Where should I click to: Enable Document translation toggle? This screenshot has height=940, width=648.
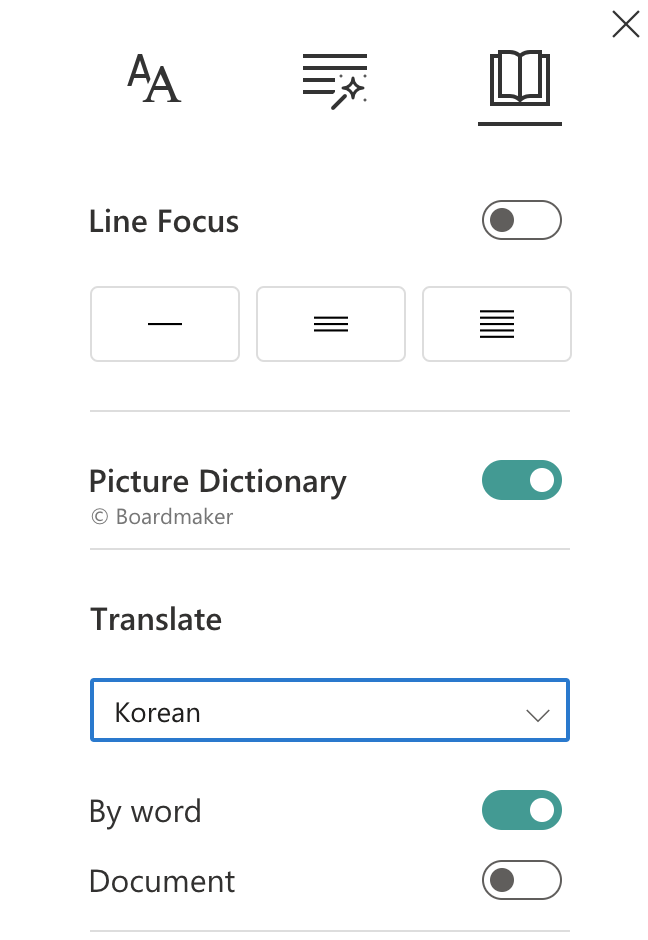tap(521, 880)
